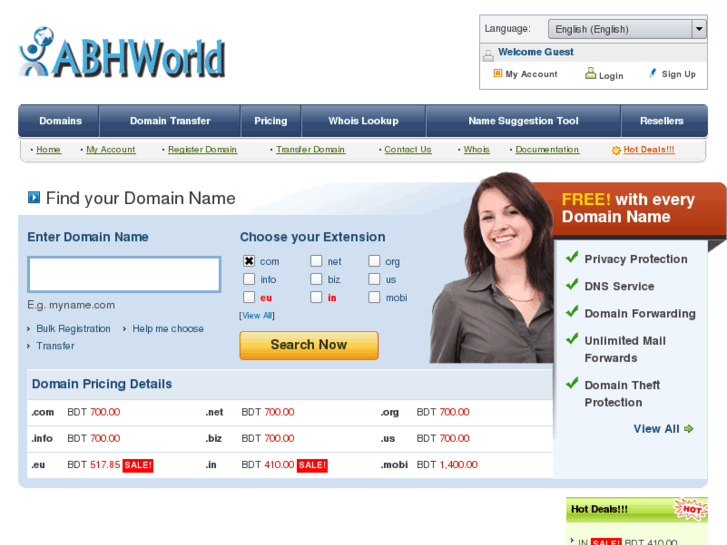Click the Documentation link
The height and width of the screenshot is (545, 727).
coord(547,149)
